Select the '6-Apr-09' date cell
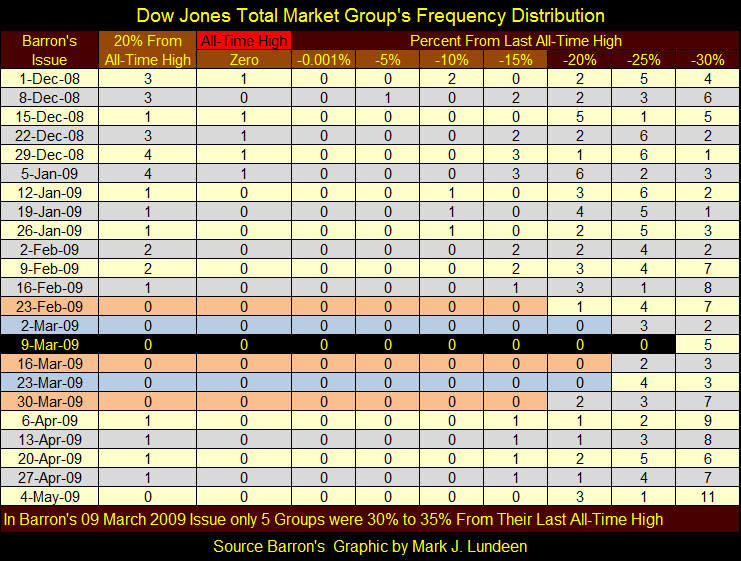The width and height of the screenshot is (741, 561). 50,421
